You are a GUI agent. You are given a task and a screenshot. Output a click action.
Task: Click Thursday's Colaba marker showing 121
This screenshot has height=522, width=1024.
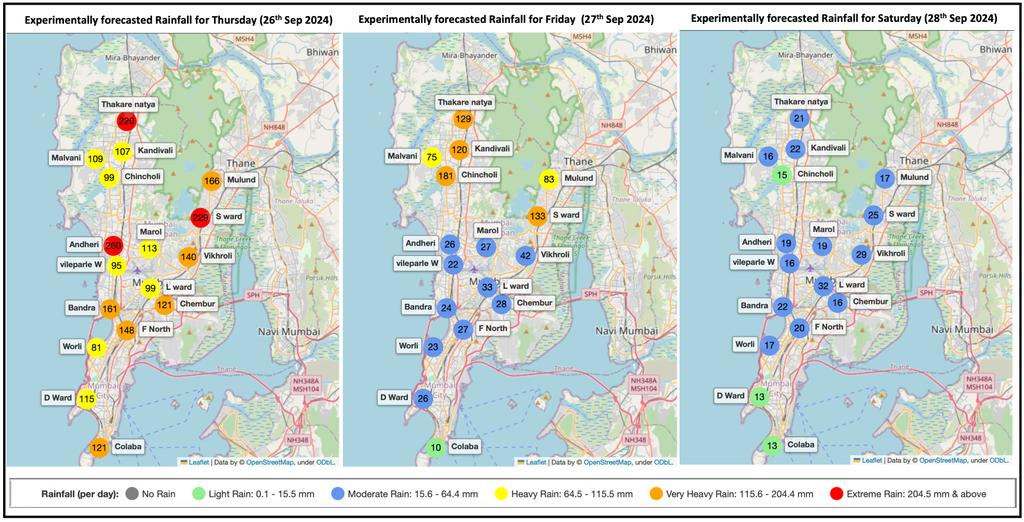(x=99, y=447)
